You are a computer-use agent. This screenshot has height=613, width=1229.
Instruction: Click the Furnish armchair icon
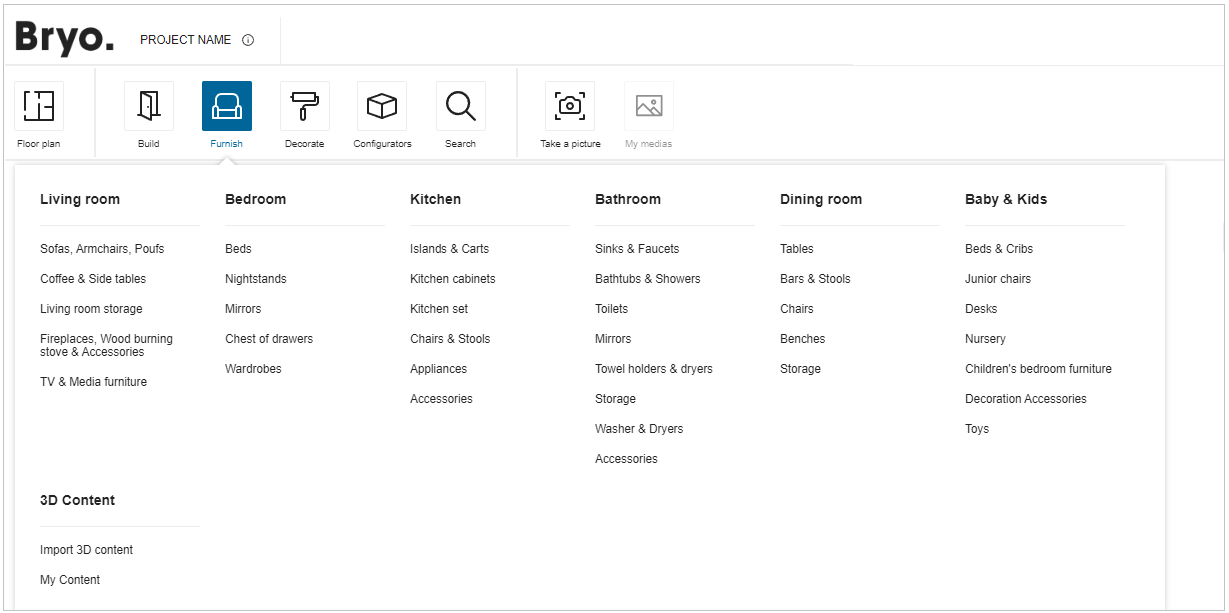(227, 106)
